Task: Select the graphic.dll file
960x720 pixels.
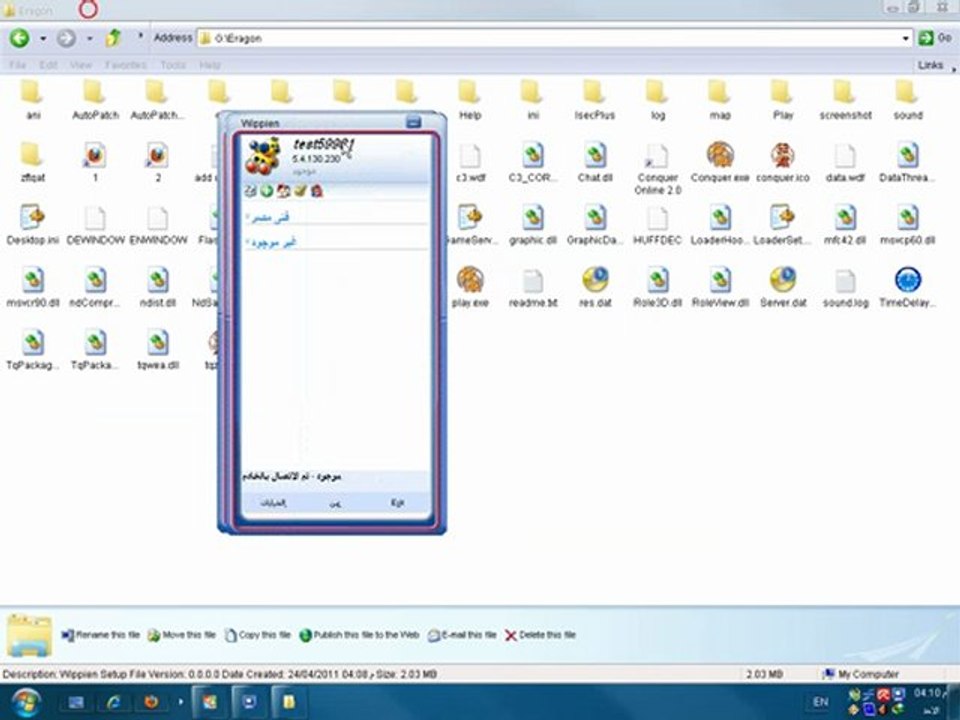Action: point(533,224)
